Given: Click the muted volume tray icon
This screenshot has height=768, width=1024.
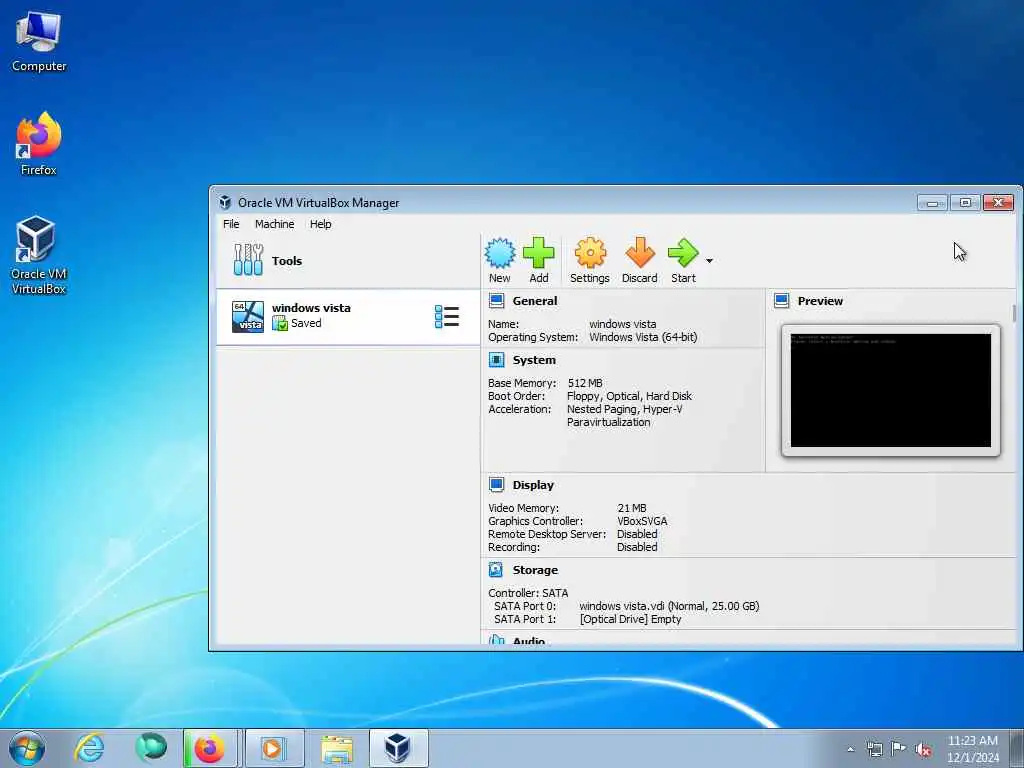Looking at the screenshot, I should [923, 749].
